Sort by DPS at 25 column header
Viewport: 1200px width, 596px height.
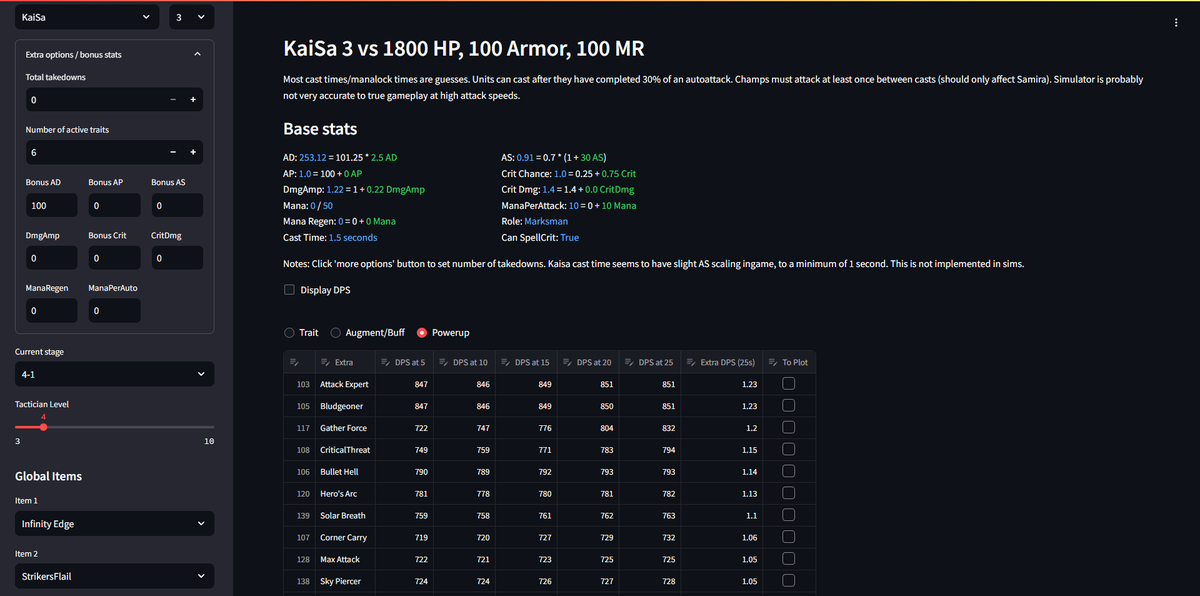[648, 362]
